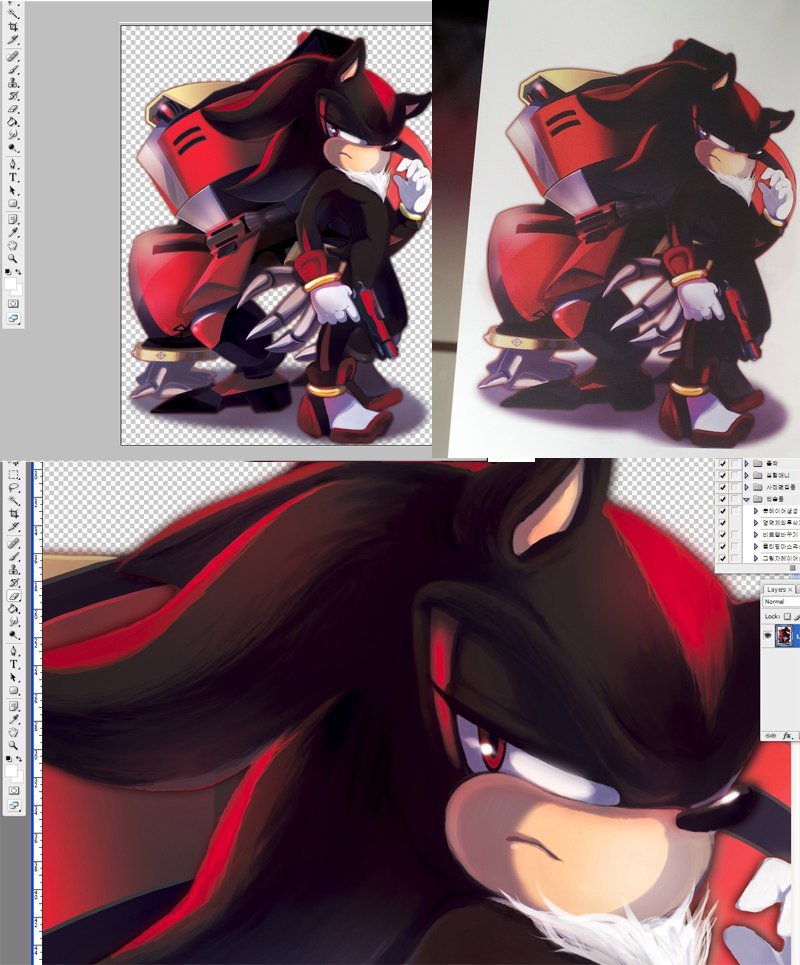Image resolution: width=800 pixels, height=965 pixels.
Task: Select the Zoom tool in the upper toolbar
Action: click(13, 258)
